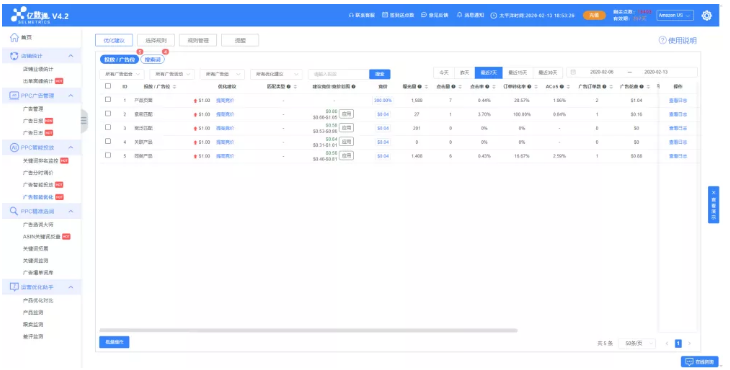This screenshot has width=730, height=370.
Task: Check the checkbox for row ID 3
Action: (108, 127)
